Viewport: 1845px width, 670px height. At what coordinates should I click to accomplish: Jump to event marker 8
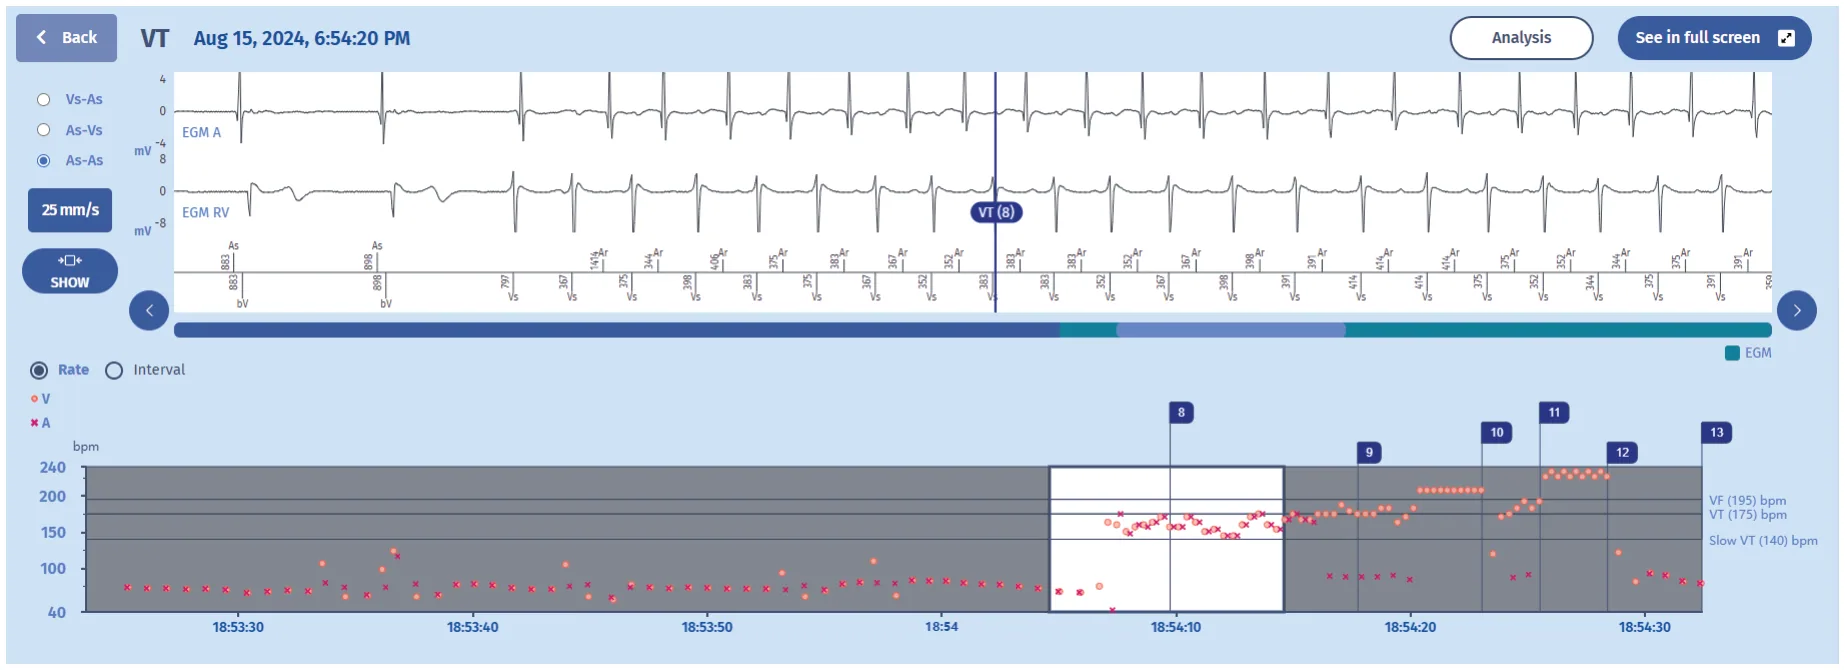1181,412
